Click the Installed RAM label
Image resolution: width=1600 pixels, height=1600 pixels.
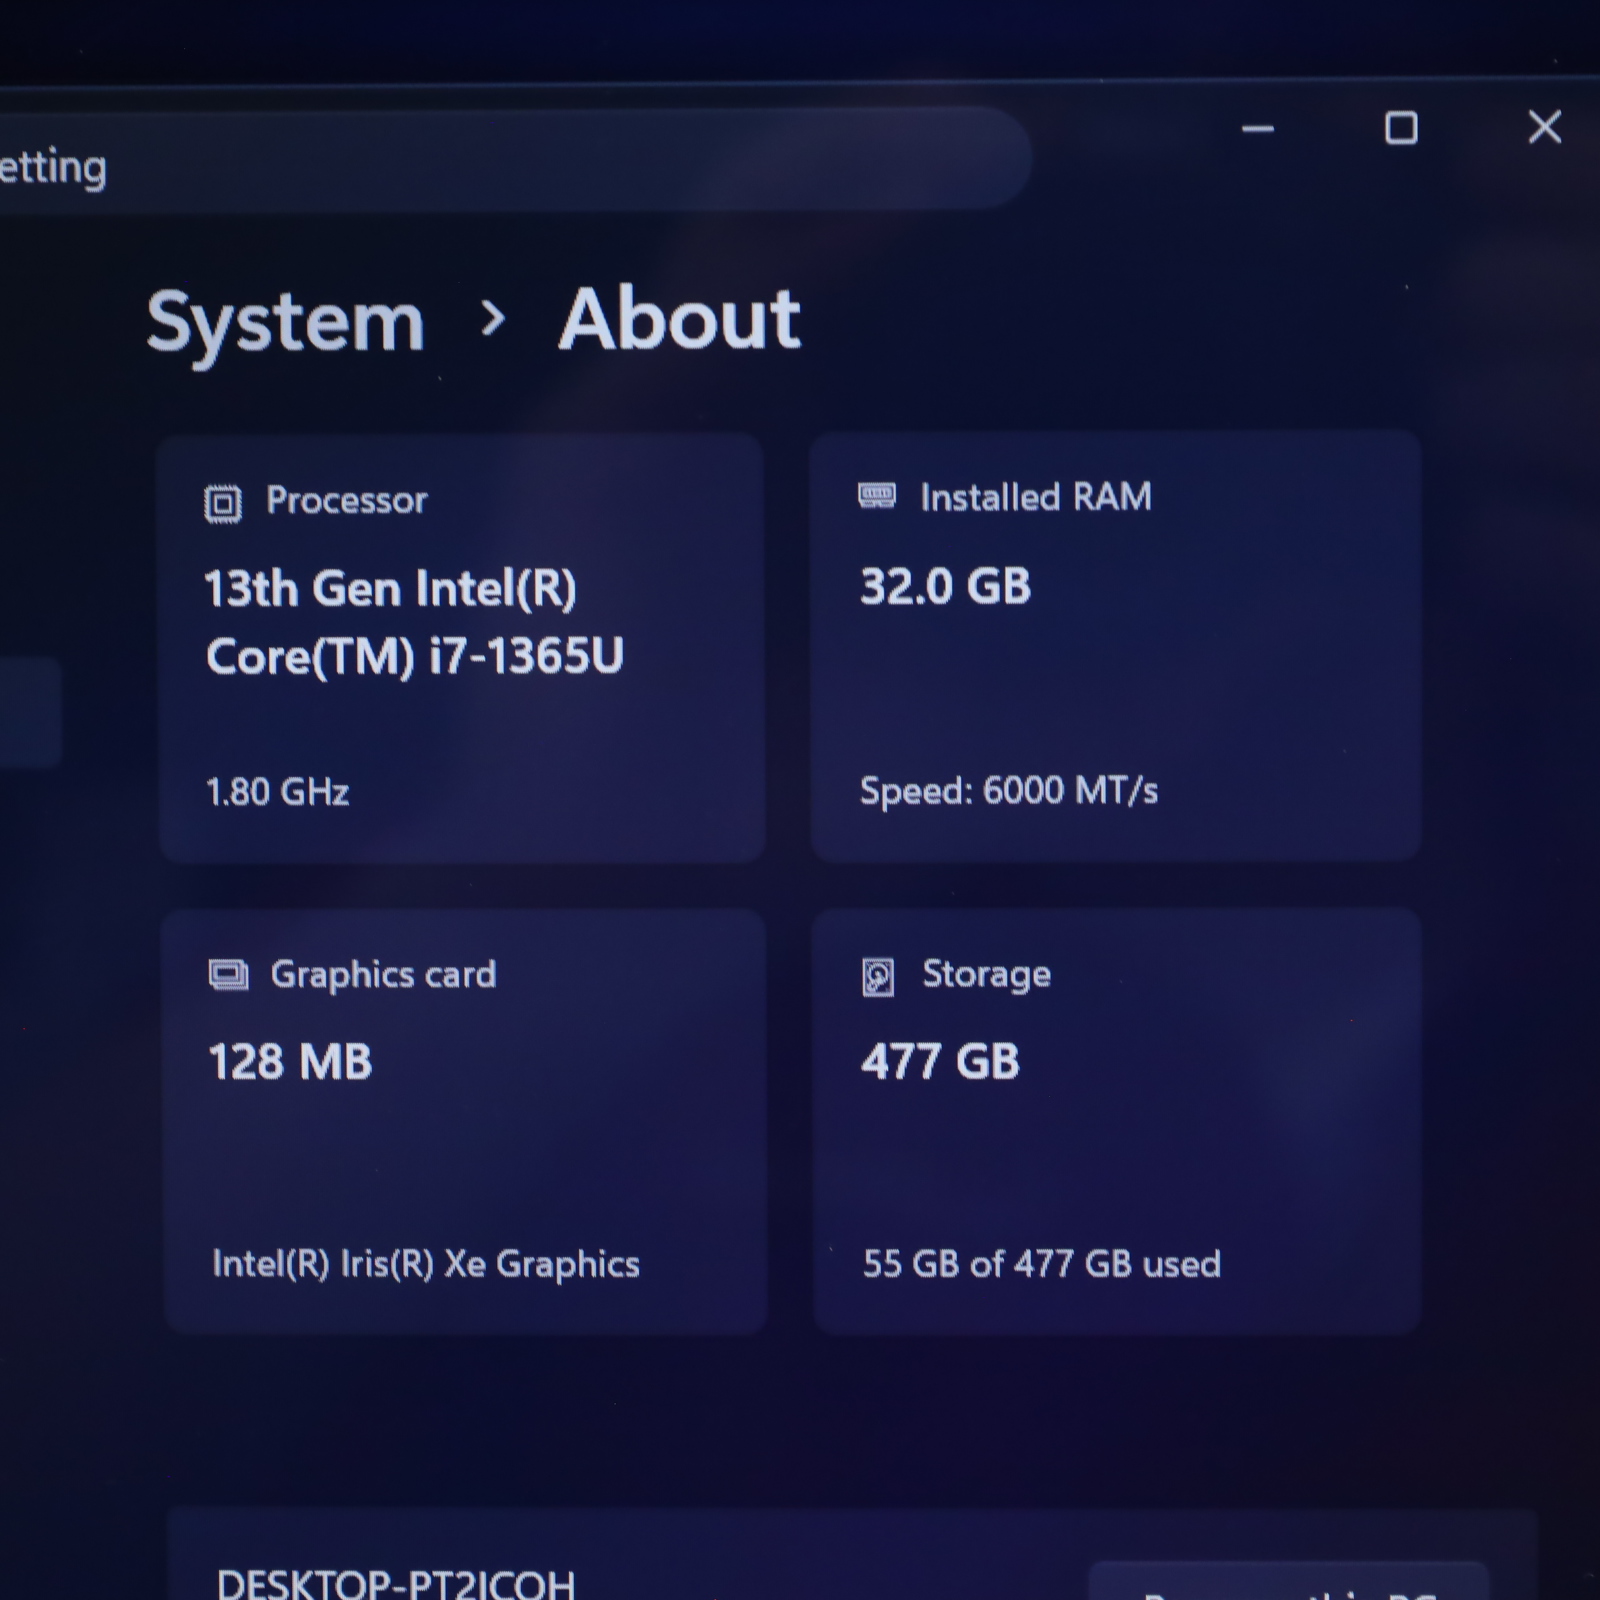pyautogui.click(x=1036, y=497)
